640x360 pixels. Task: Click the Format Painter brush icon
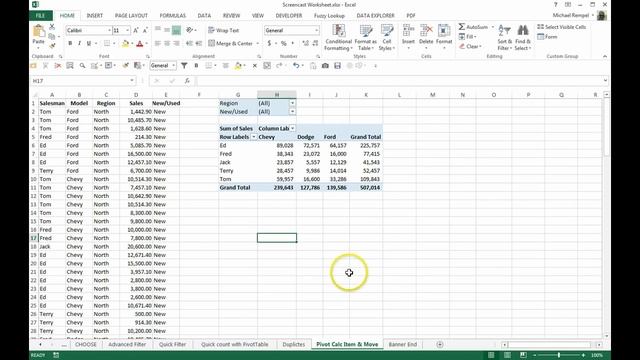[52, 46]
